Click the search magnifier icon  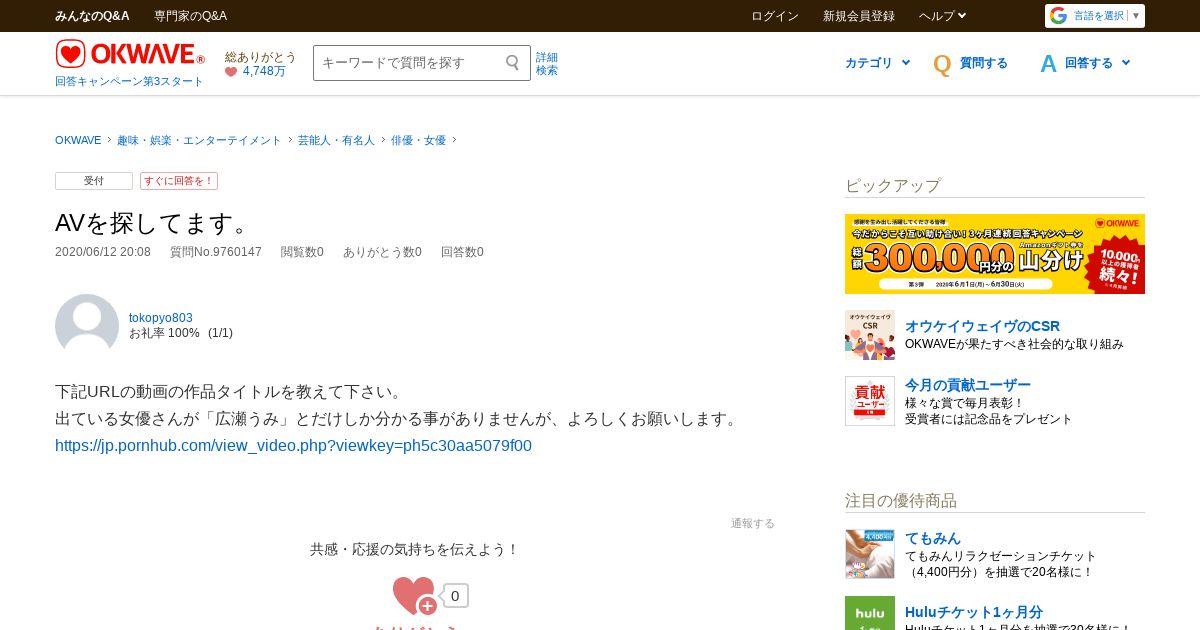pyautogui.click(x=513, y=63)
